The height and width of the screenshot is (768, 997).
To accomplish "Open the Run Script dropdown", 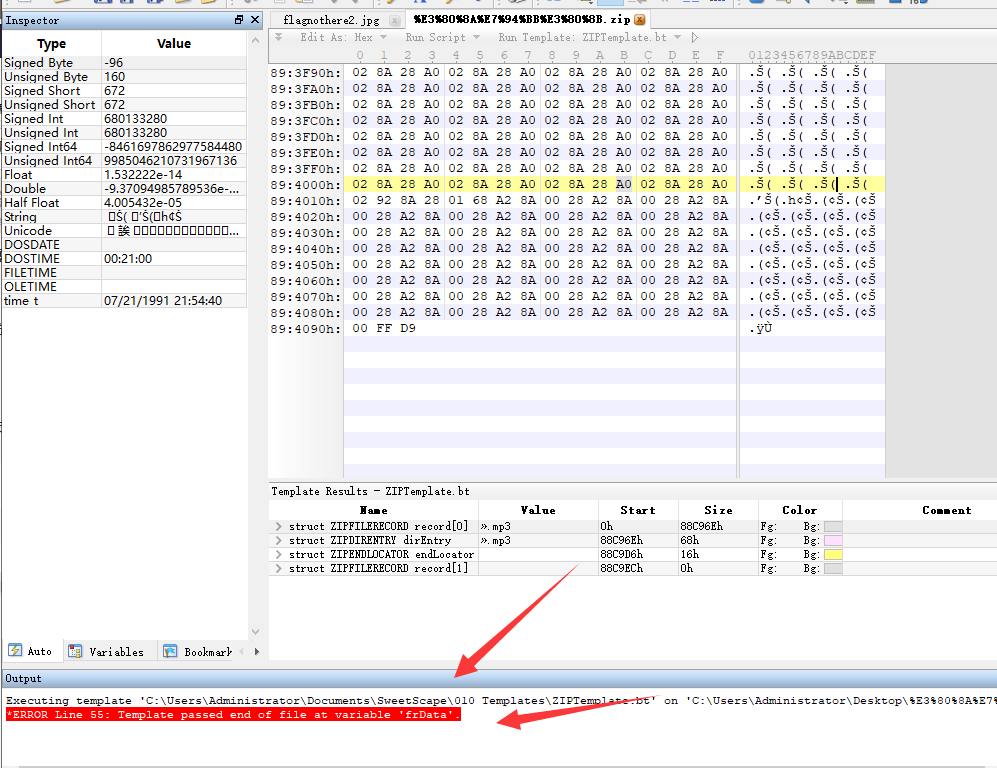I will (476, 38).
